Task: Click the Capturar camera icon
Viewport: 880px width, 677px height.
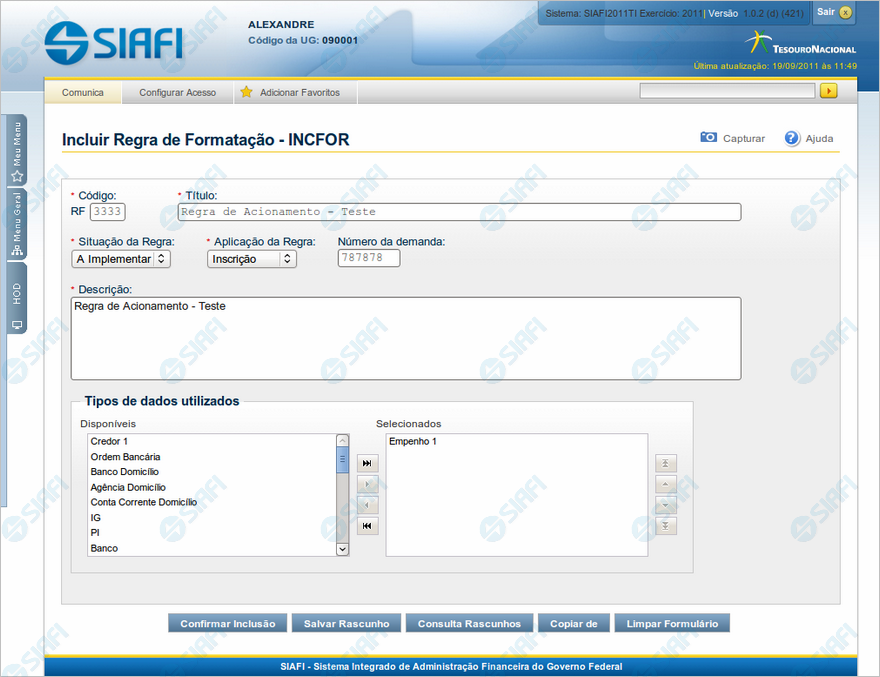Action: pos(708,138)
